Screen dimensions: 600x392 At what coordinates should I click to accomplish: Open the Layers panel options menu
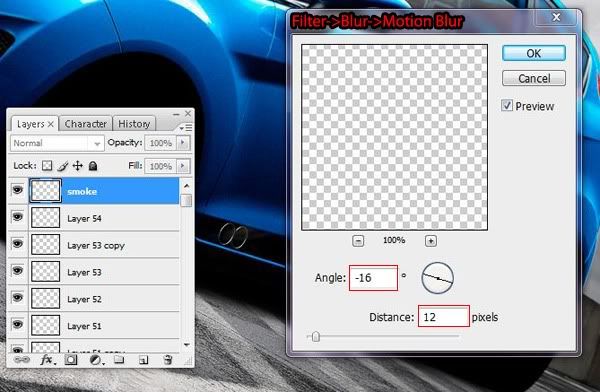186,127
